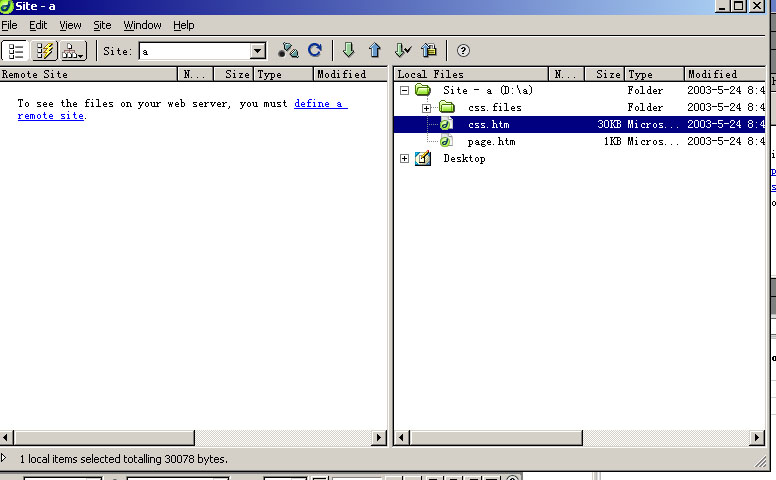Open the Testing Server view
The width and height of the screenshot is (776, 480).
pyautogui.click(x=45, y=51)
